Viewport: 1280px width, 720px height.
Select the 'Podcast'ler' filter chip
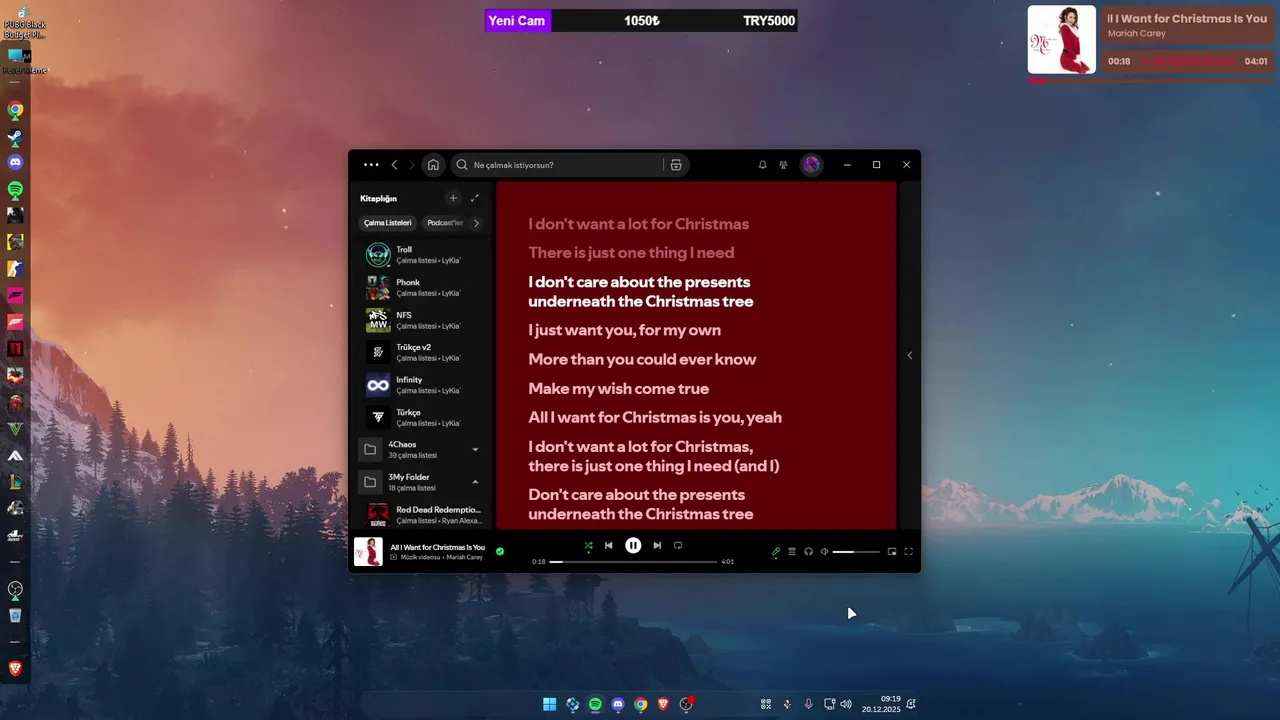pyautogui.click(x=446, y=223)
